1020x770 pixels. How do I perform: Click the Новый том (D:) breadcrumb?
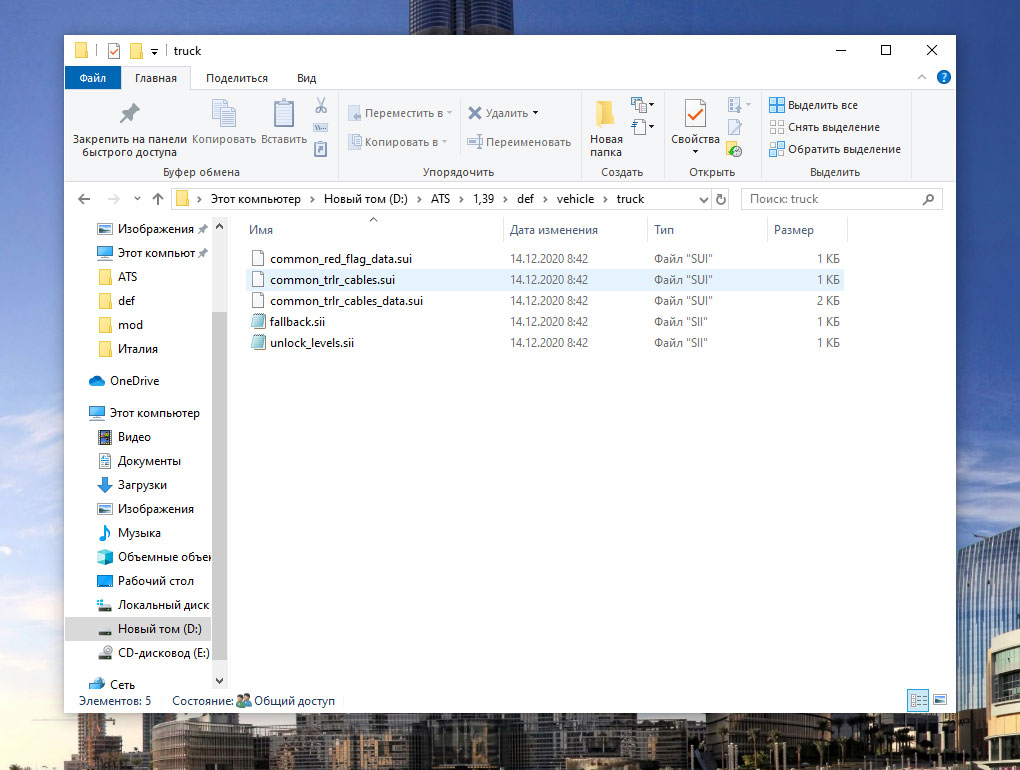point(366,199)
